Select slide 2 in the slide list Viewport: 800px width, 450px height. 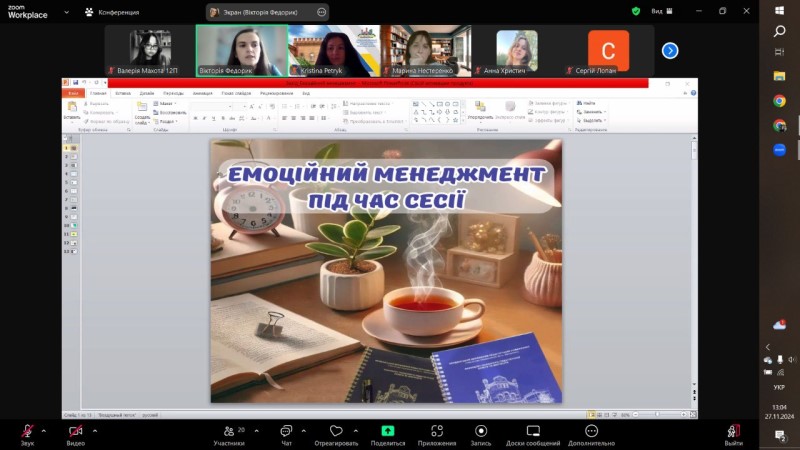71,157
